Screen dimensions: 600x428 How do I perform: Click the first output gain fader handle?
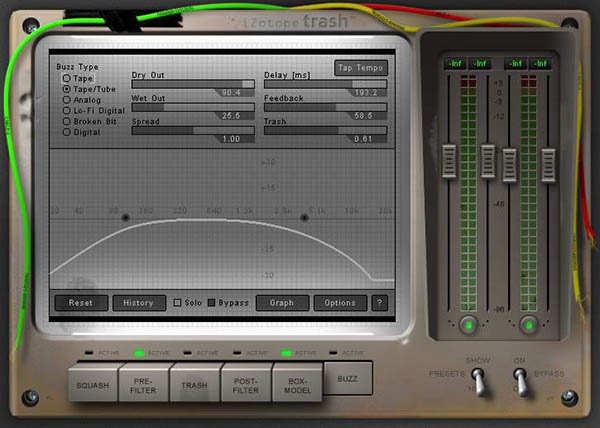(509, 165)
